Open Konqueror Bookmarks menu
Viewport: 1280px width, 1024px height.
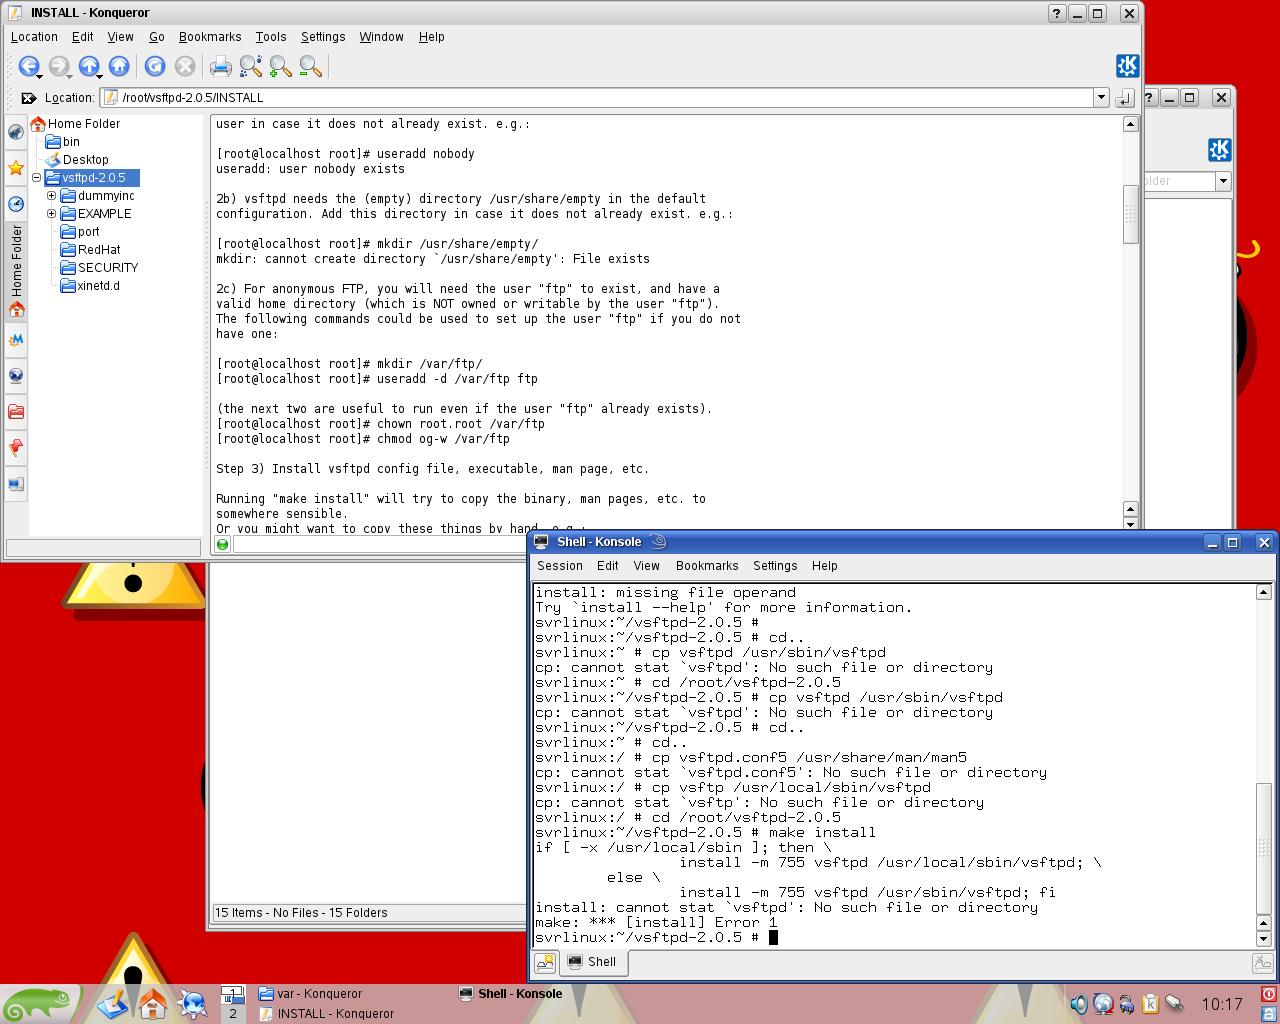click(x=210, y=37)
